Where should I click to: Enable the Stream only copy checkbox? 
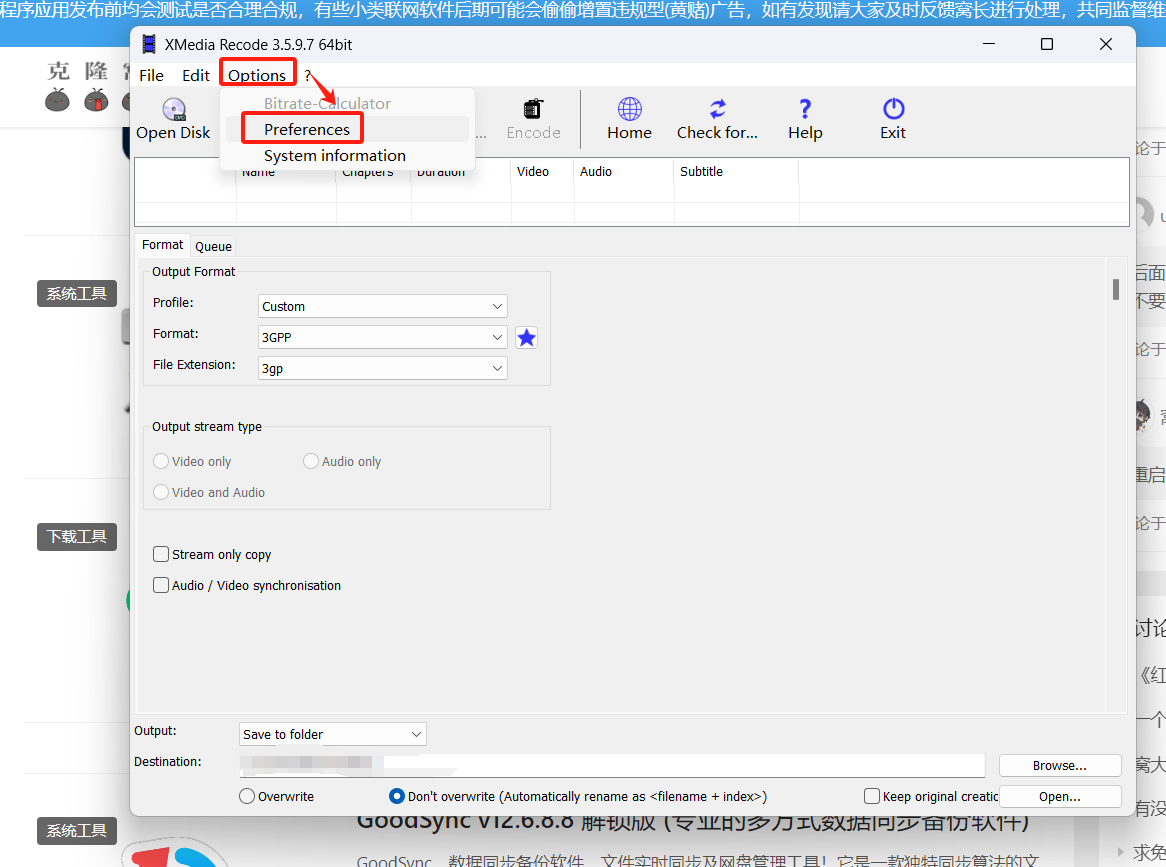coord(161,554)
